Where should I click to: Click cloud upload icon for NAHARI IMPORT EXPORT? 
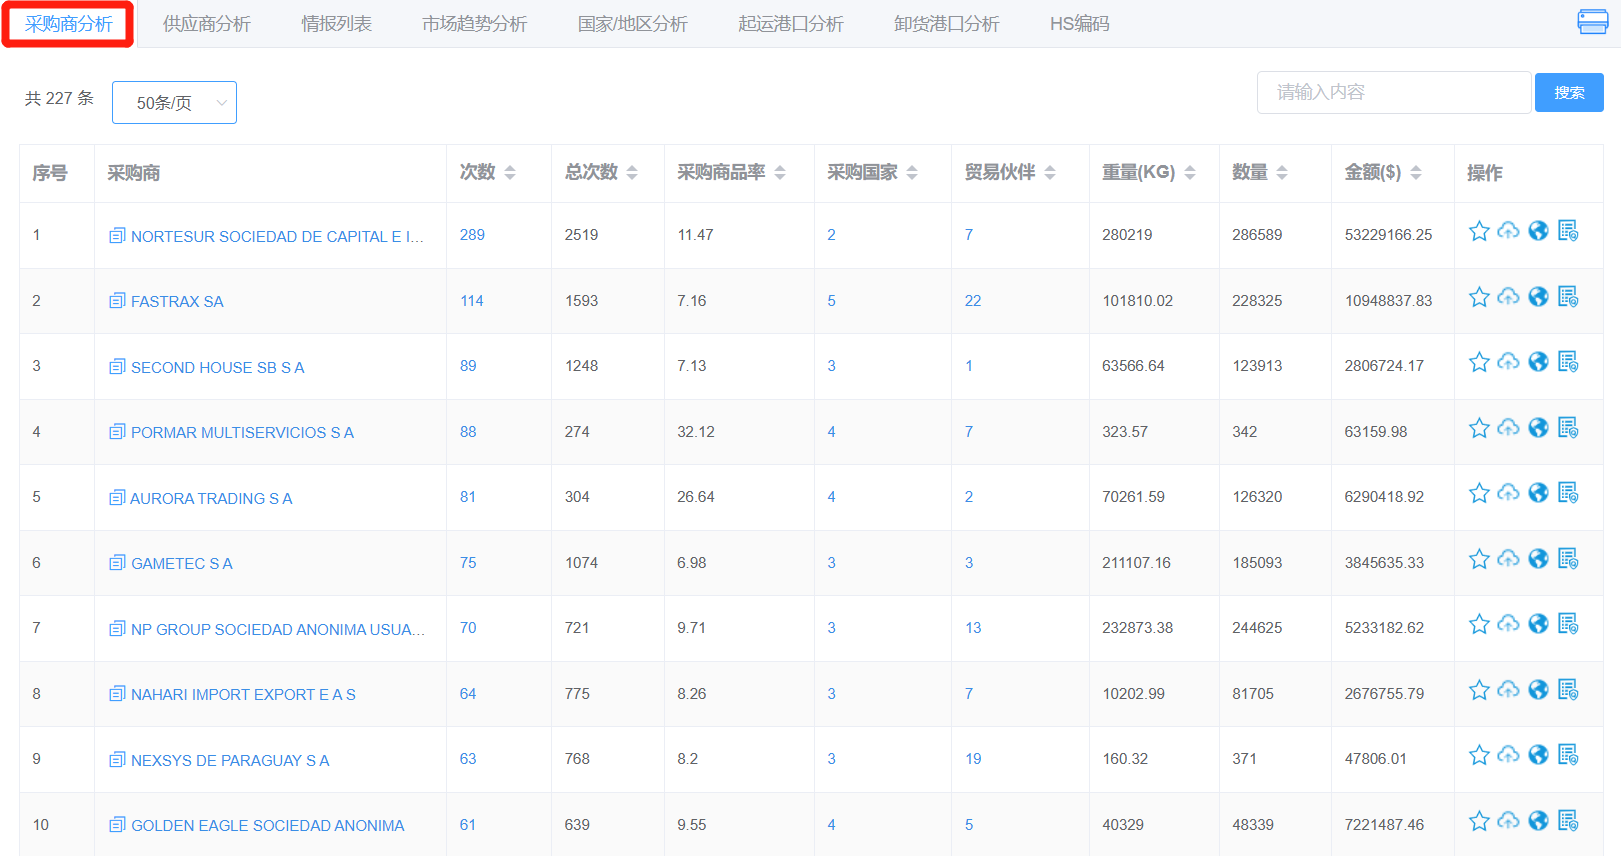(x=1508, y=690)
